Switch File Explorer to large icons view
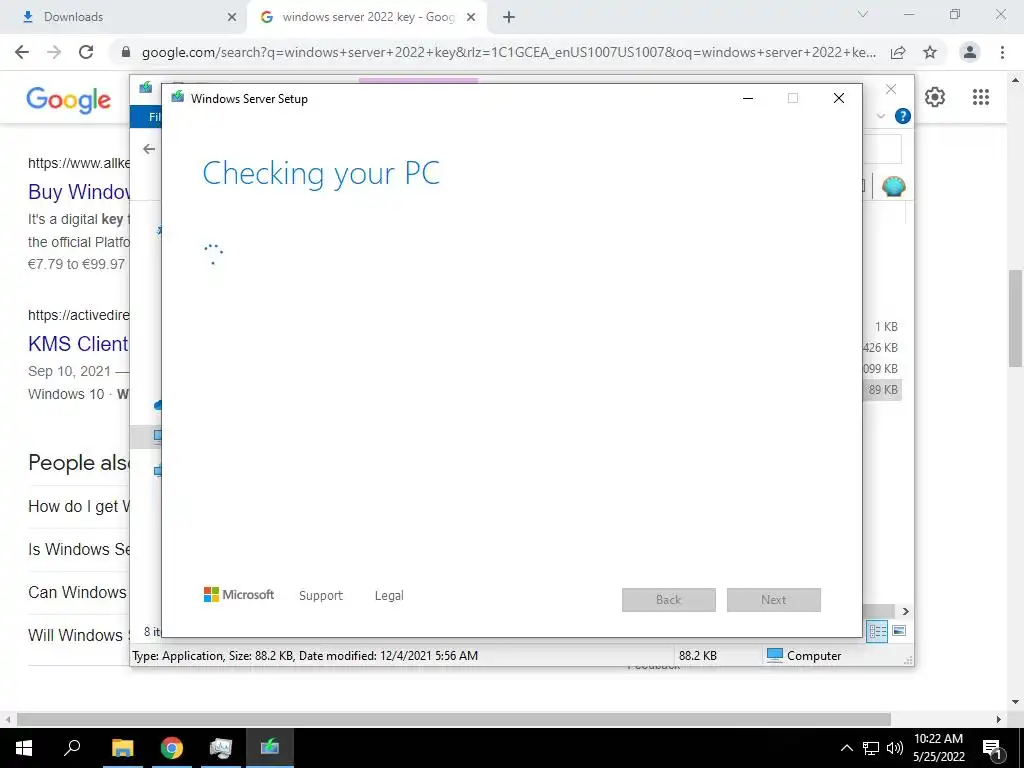 point(899,631)
